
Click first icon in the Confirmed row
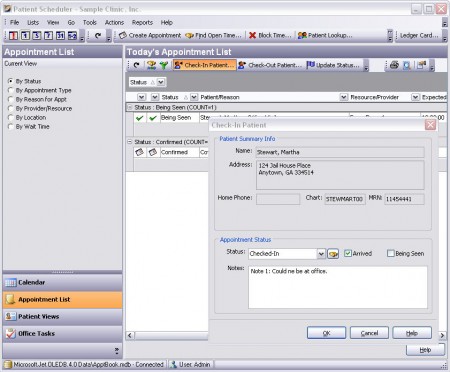click(140, 152)
